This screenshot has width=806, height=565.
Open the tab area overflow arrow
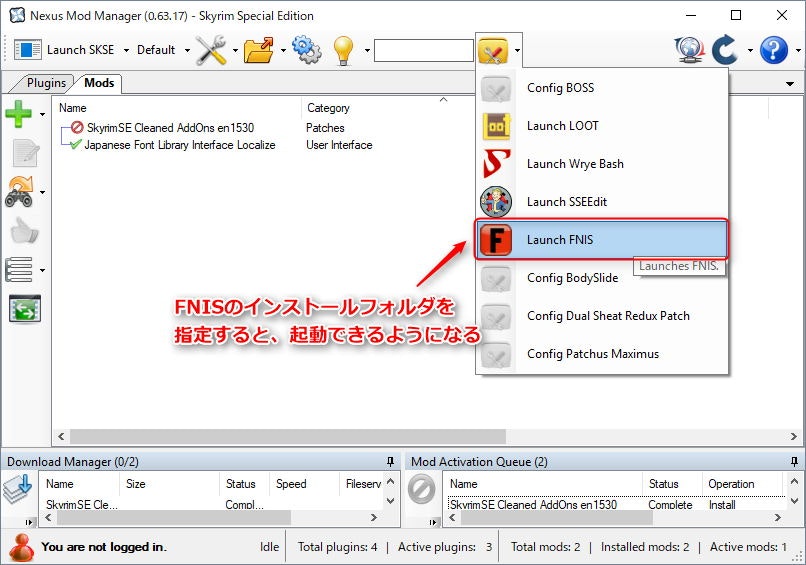790,84
